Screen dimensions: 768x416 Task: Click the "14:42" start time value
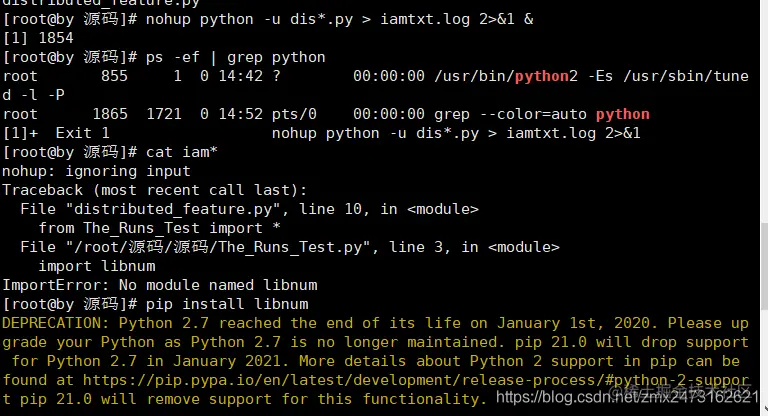tap(240, 76)
